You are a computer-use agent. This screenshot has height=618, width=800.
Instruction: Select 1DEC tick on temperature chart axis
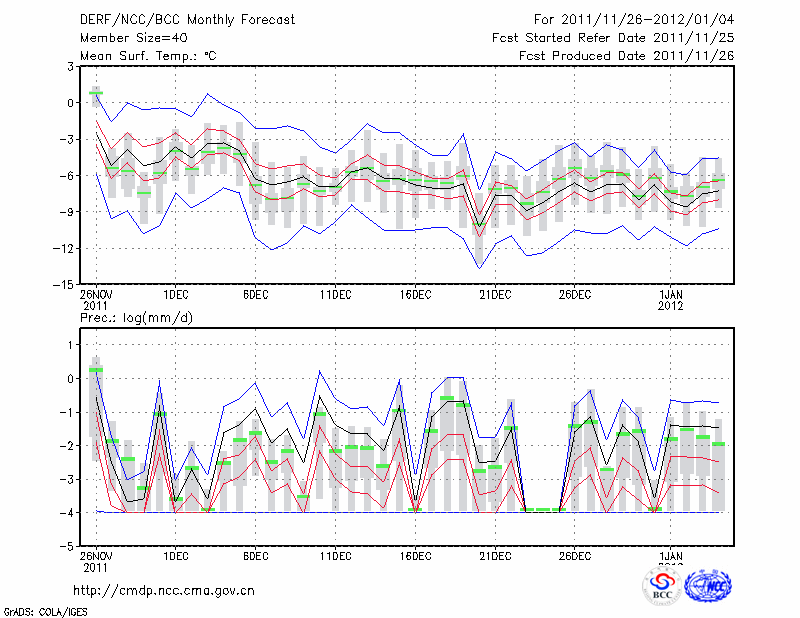(x=176, y=294)
